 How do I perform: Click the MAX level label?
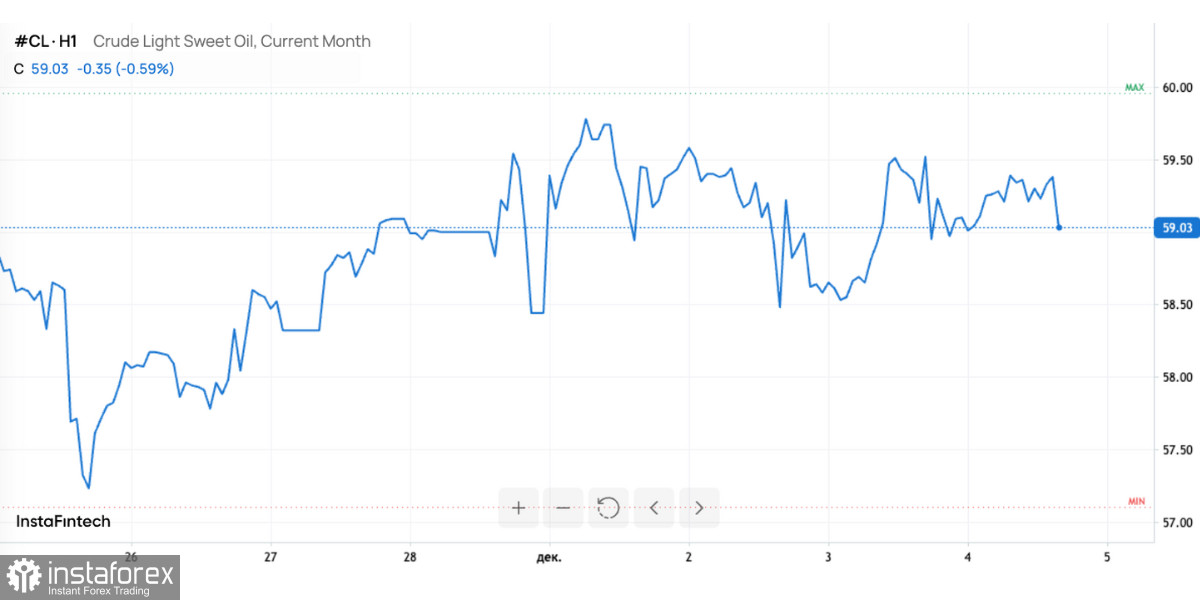(x=1134, y=88)
